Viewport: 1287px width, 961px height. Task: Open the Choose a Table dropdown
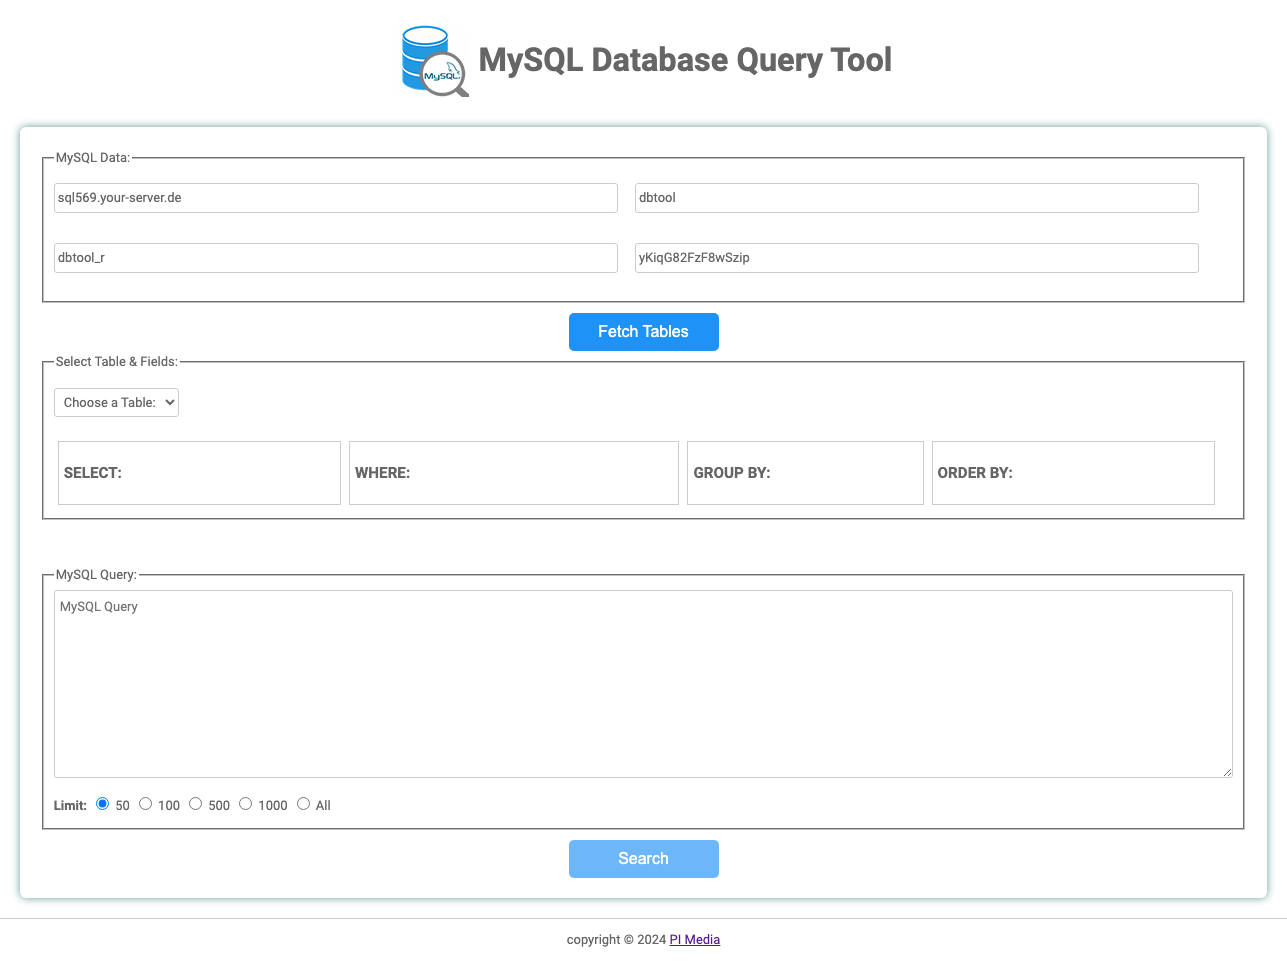coord(116,403)
